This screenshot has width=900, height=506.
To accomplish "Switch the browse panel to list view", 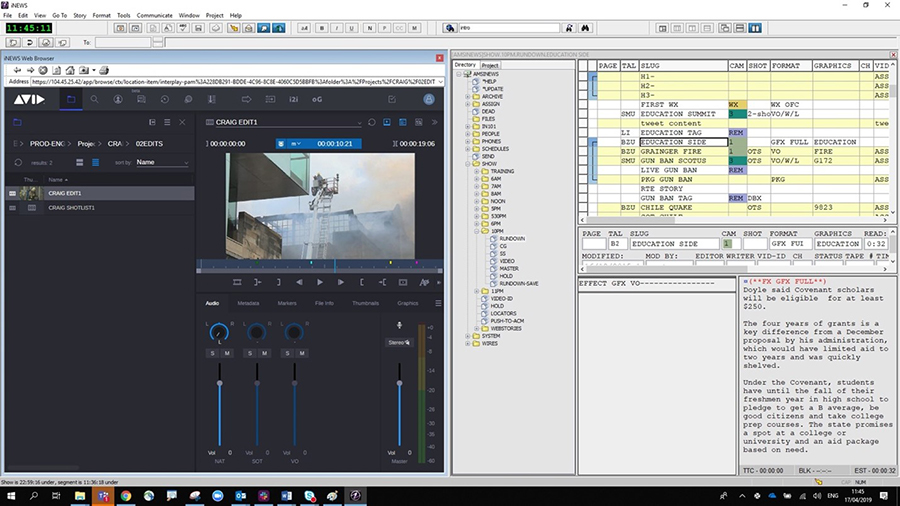I will (96, 162).
